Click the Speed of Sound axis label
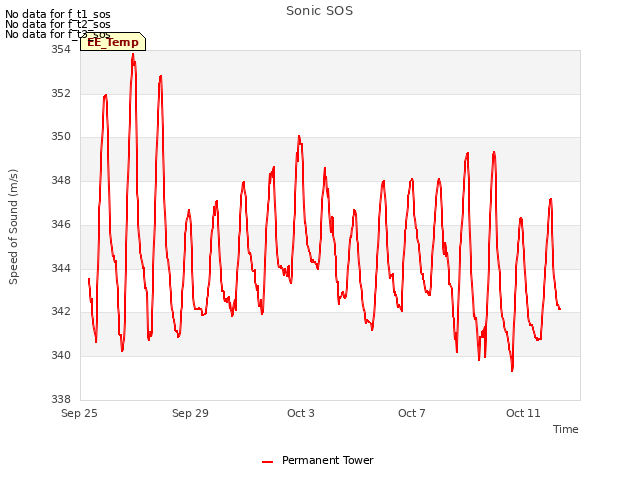This screenshot has width=640, height=480. coord(13,227)
